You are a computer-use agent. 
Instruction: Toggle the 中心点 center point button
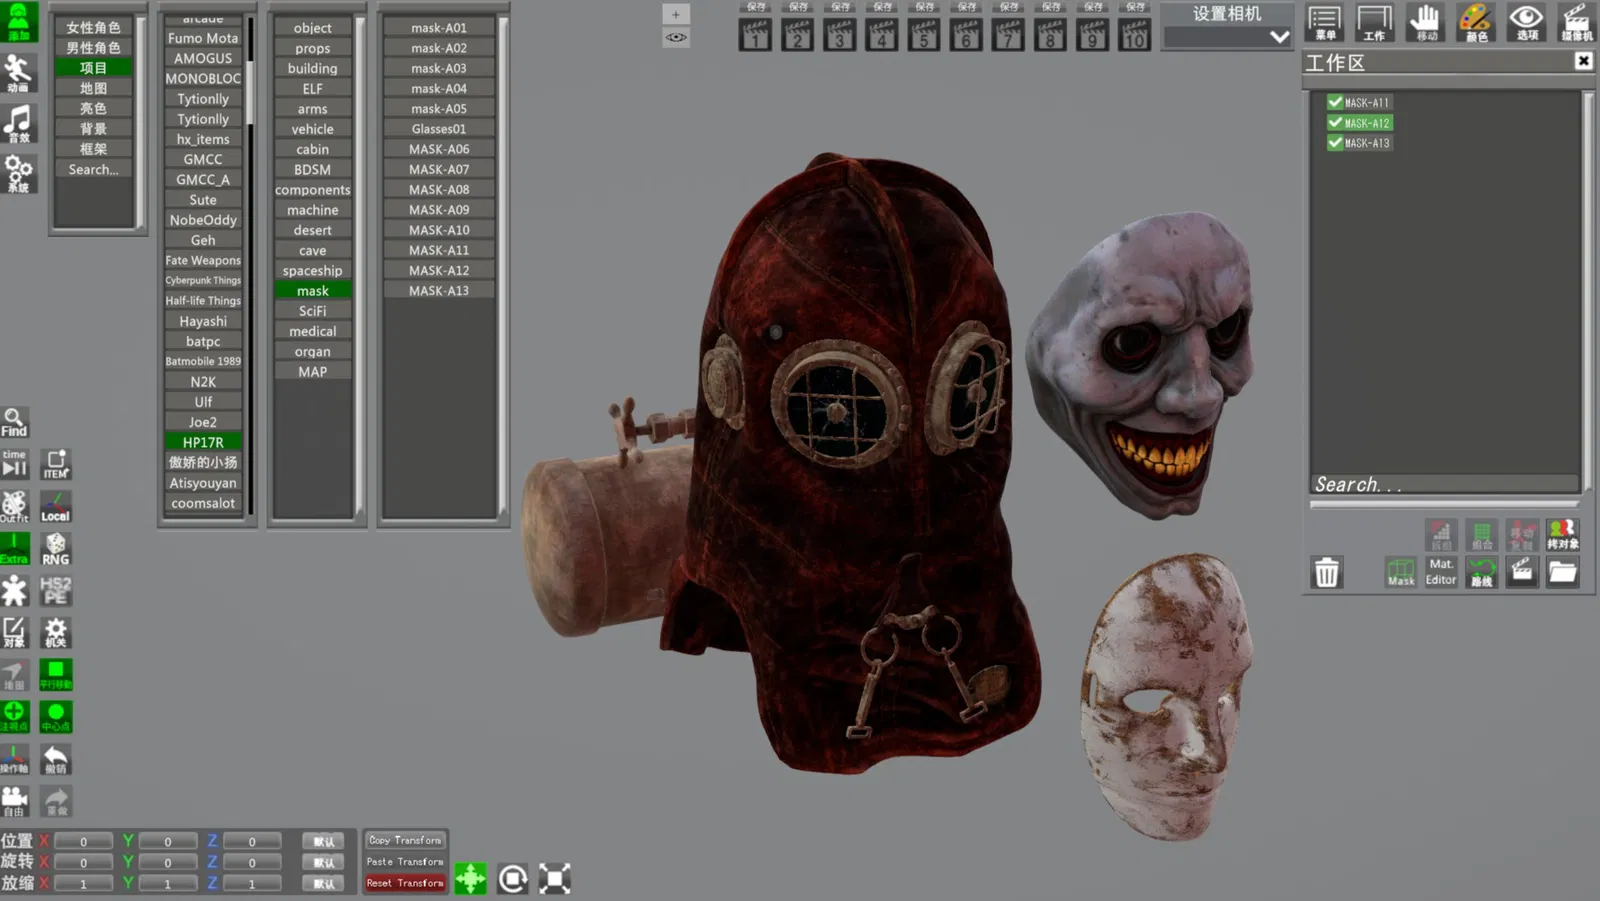pyautogui.click(x=56, y=717)
